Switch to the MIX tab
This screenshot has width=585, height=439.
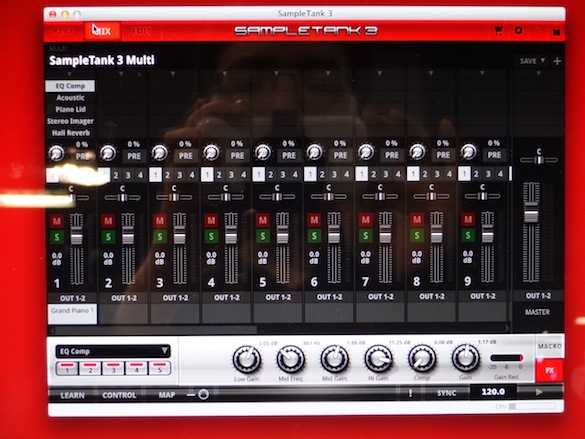(102, 31)
